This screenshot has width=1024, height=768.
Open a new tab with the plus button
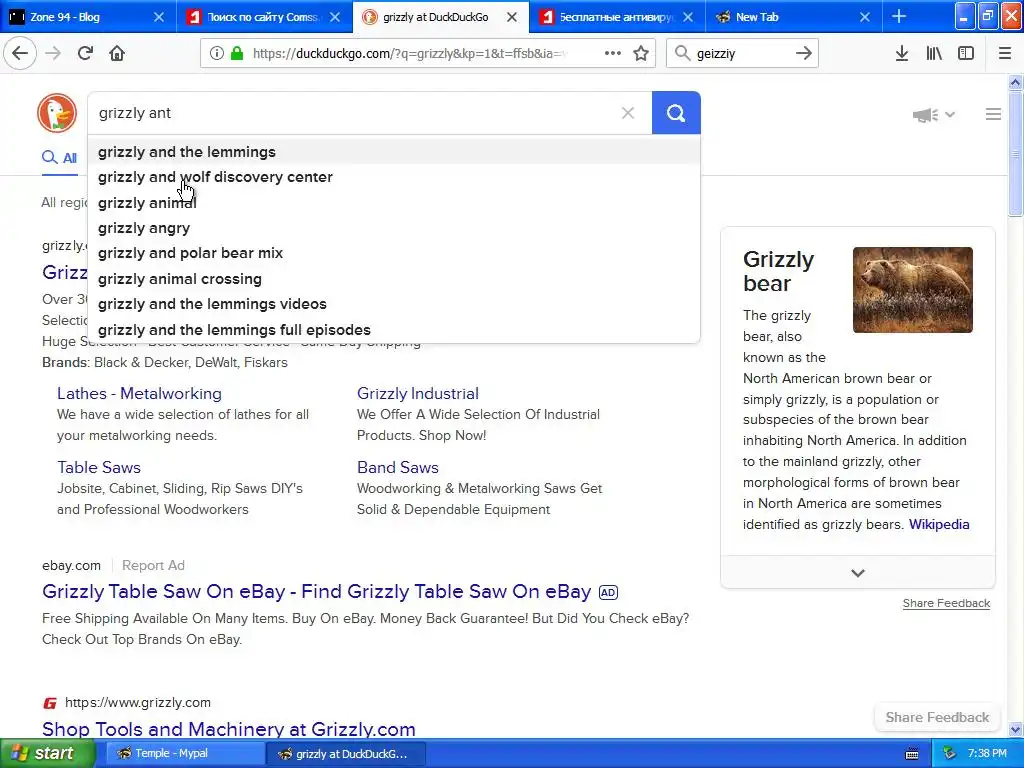(x=899, y=16)
